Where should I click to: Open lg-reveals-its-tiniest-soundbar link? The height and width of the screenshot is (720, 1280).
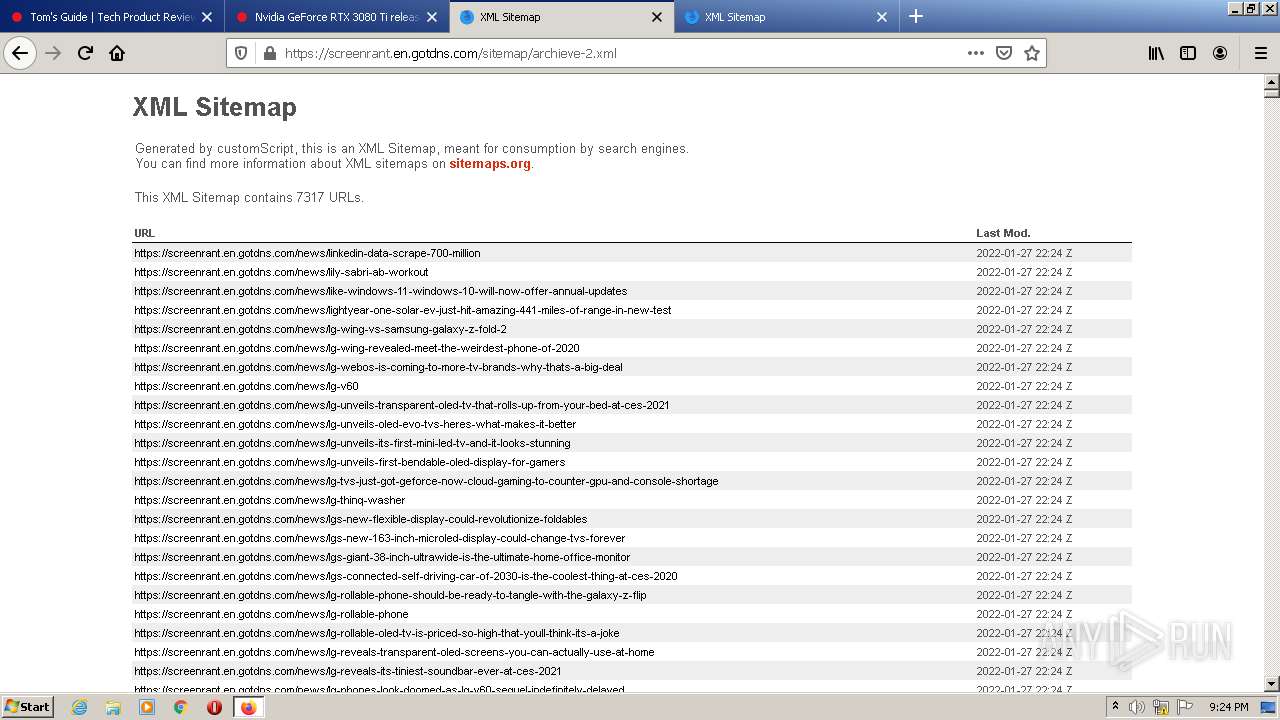click(x=348, y=671)
